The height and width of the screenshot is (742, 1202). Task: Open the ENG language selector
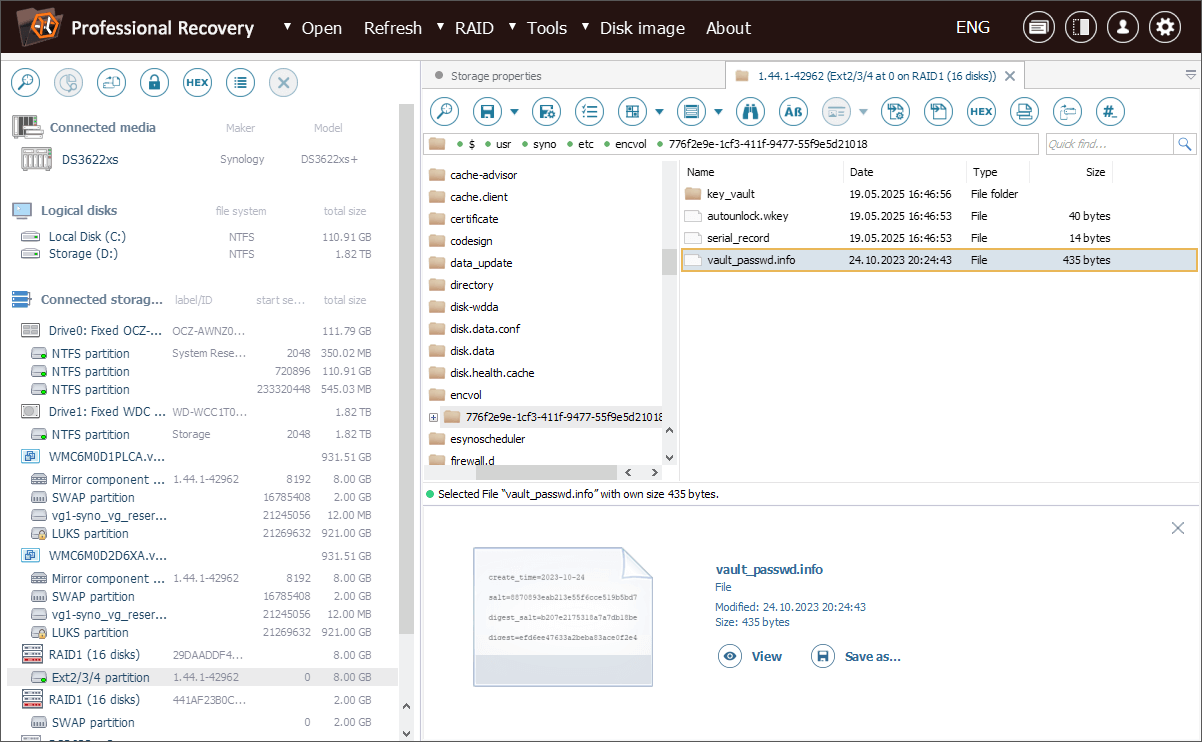coord(973,27)
